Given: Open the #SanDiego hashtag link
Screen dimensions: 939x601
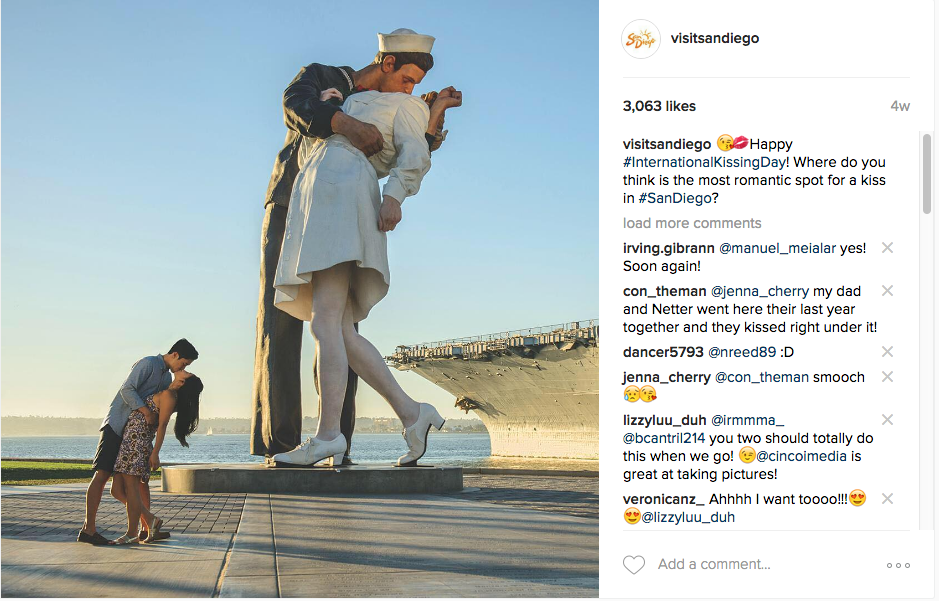Looking at the screenshot, I should point(675,198).
